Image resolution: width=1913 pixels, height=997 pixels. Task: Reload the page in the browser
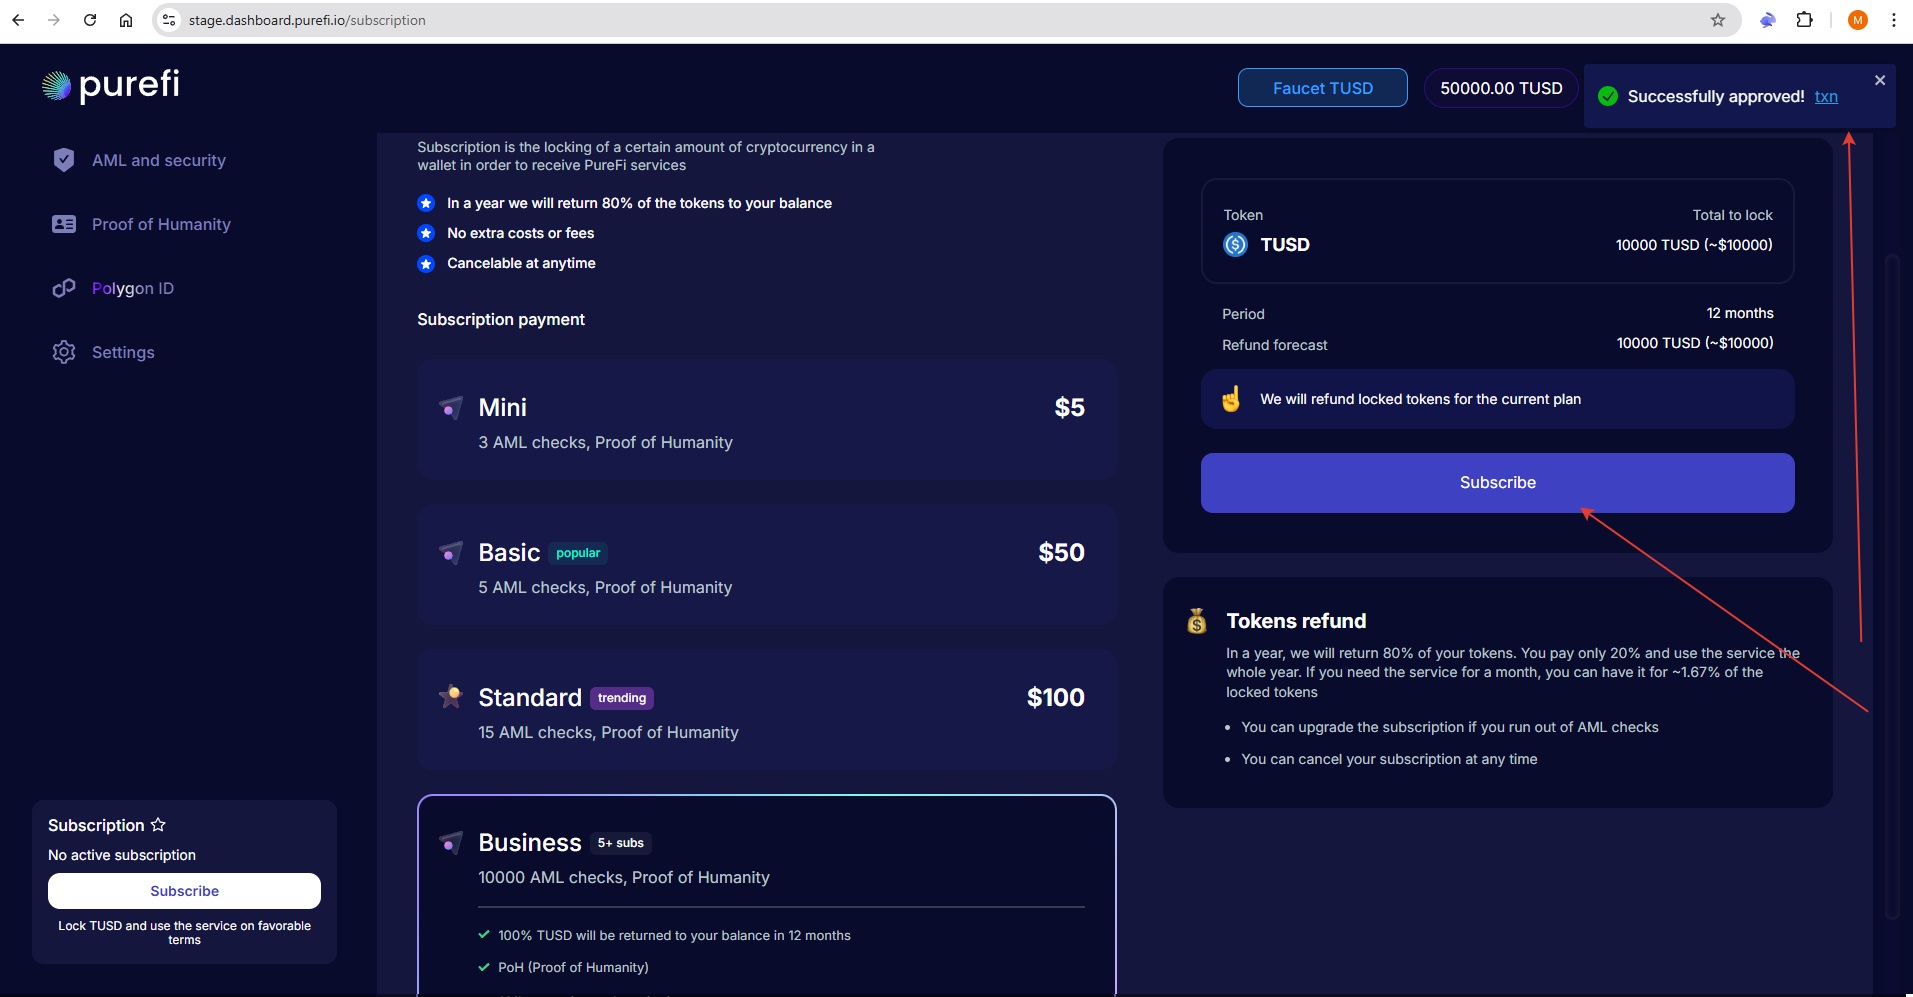pyautogui.click(x=90, y=20)
